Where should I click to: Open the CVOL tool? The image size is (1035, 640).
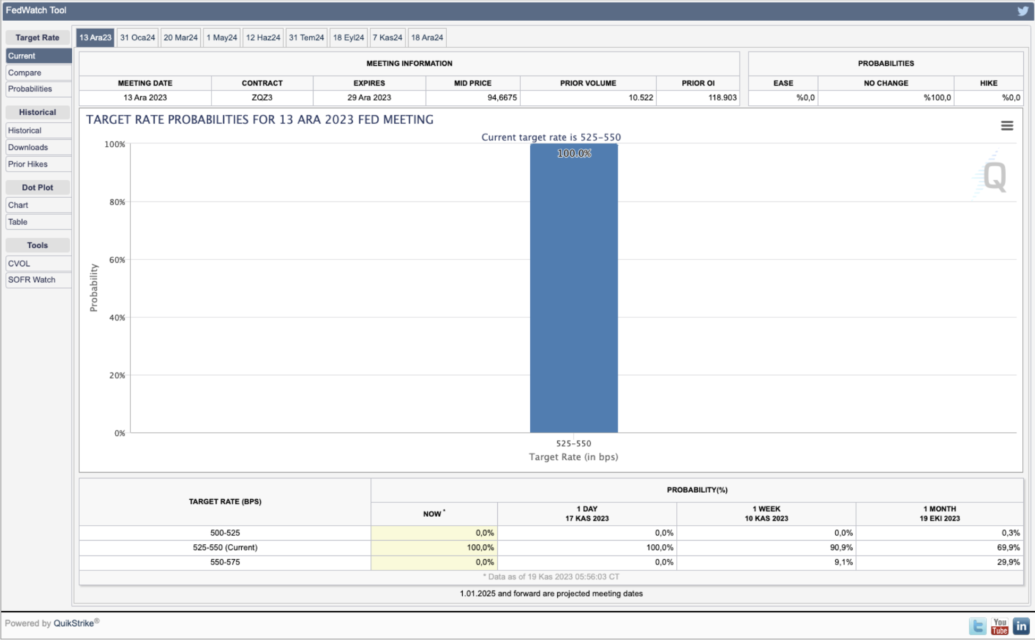click(38, 263)
